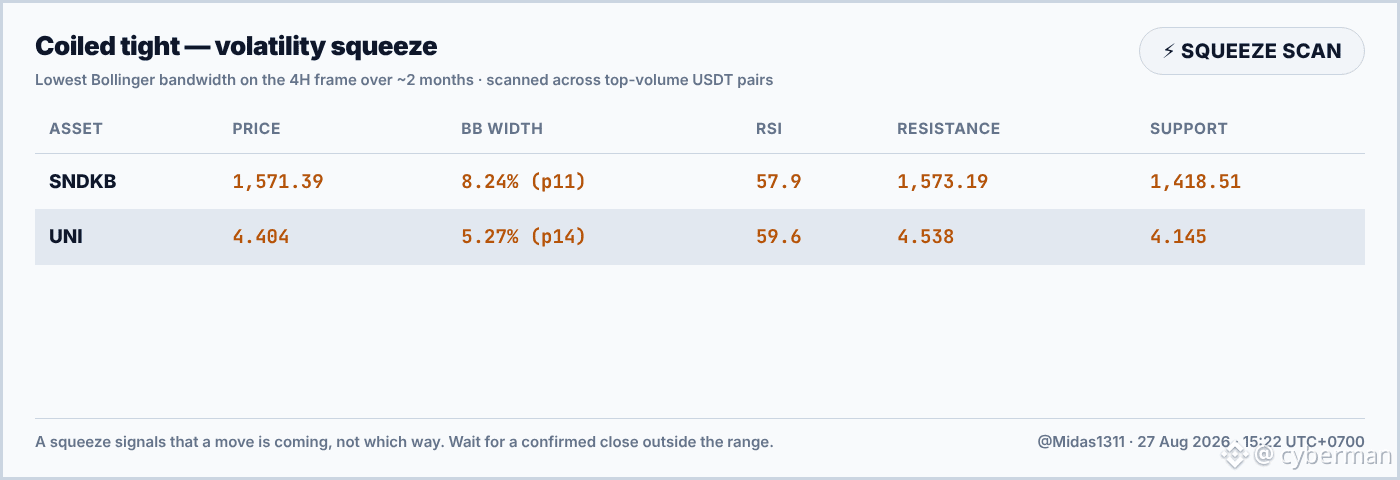Click UNI price 4.404
Viewport: 1400px width, 480px height.
pos(261,237)
